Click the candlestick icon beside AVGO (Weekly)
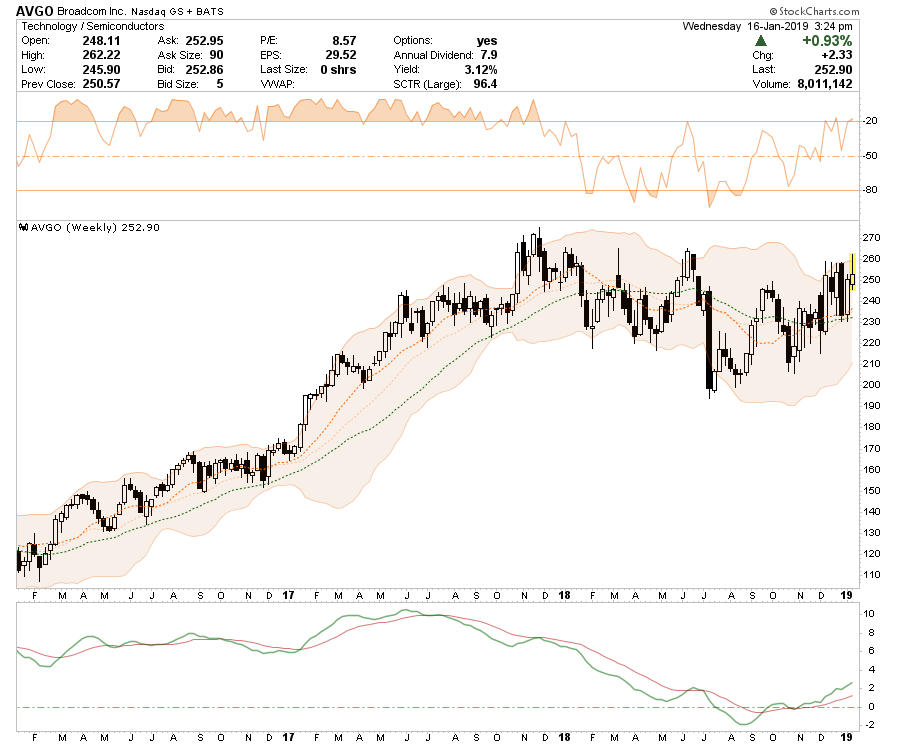 pos(24,227)
